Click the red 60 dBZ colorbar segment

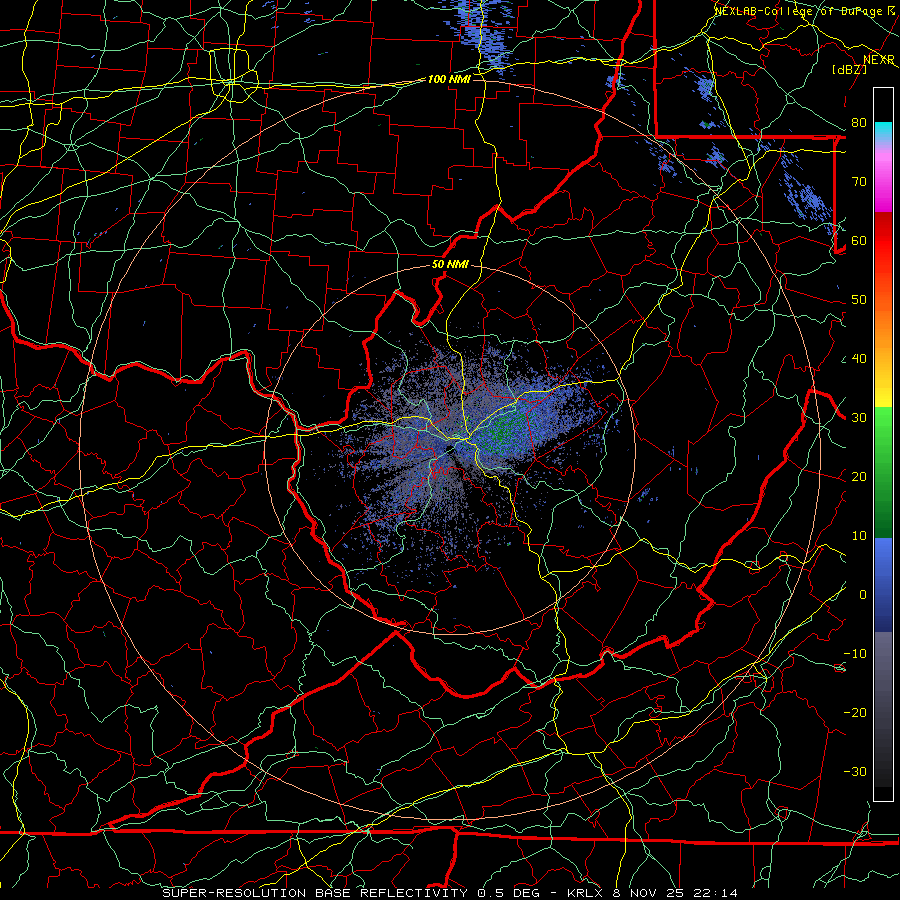pos(883,241)
